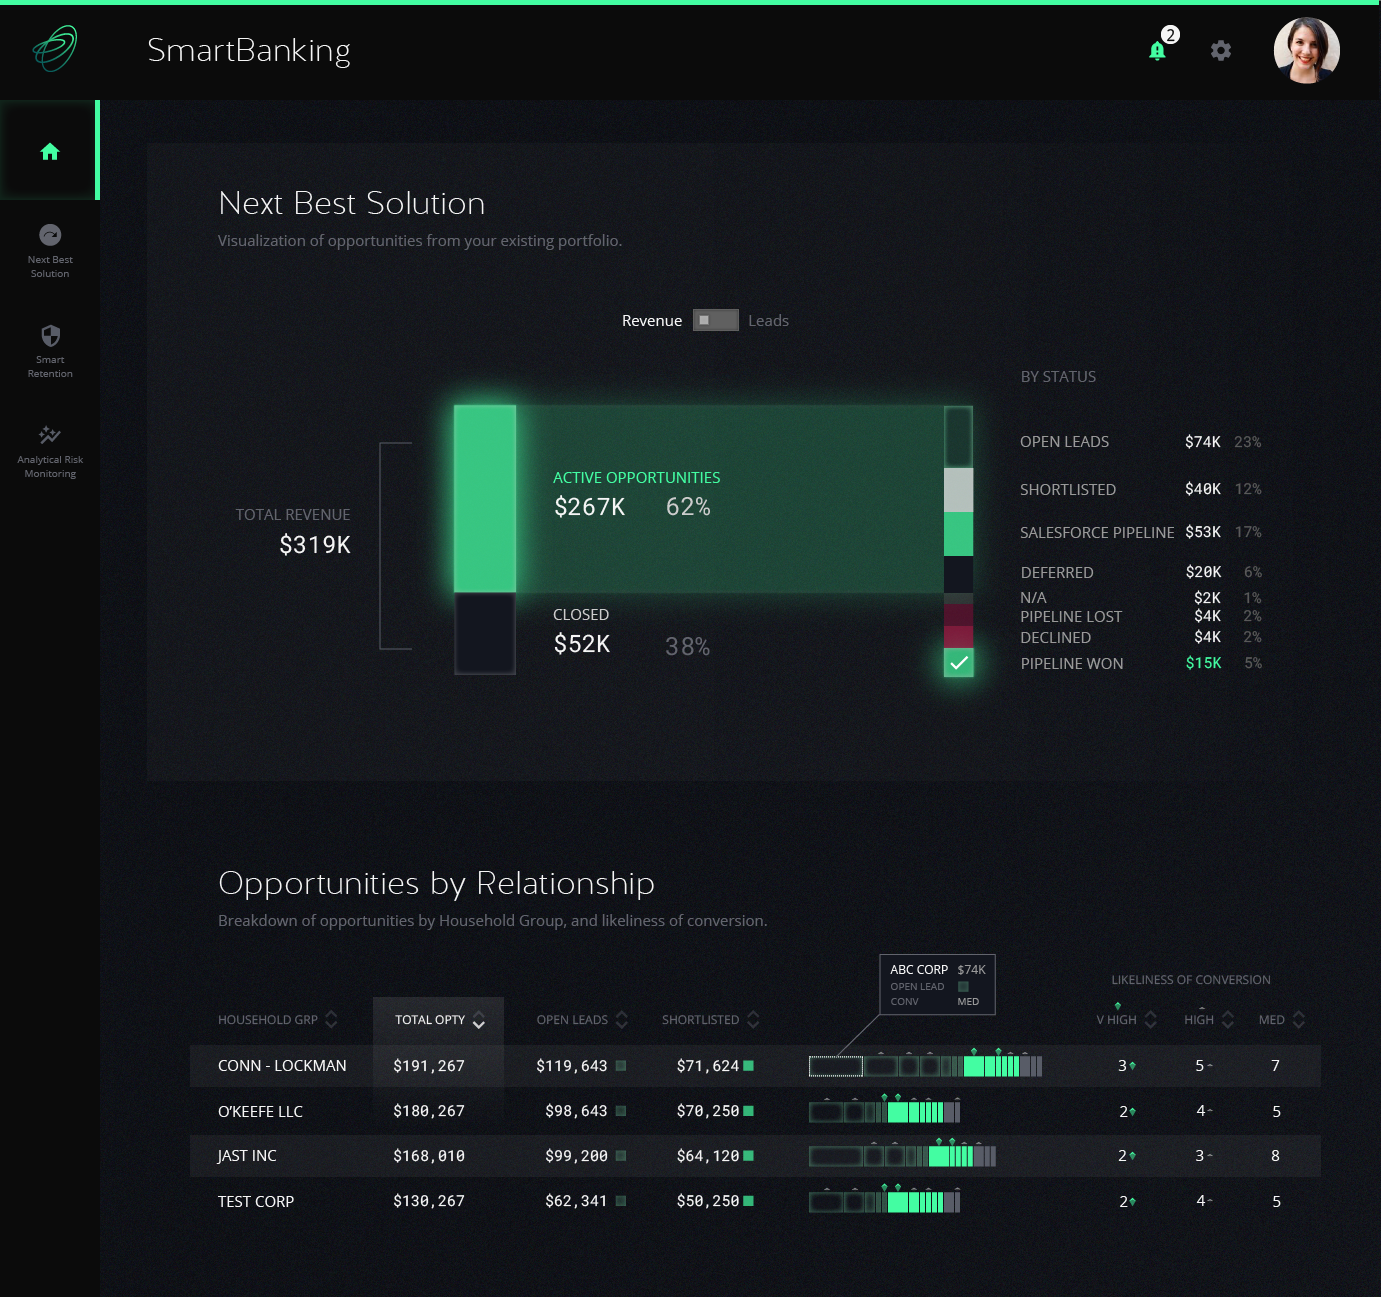1381x1297 pixels.
Task: Sort by V High likeliness column
Action: 1126,1020
